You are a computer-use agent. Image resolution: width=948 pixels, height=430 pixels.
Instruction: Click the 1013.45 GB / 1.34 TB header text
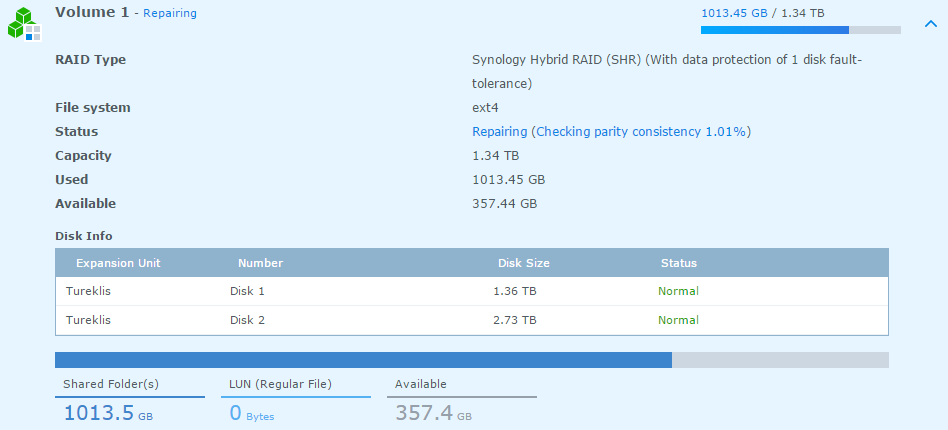click(x=762, y=13)
